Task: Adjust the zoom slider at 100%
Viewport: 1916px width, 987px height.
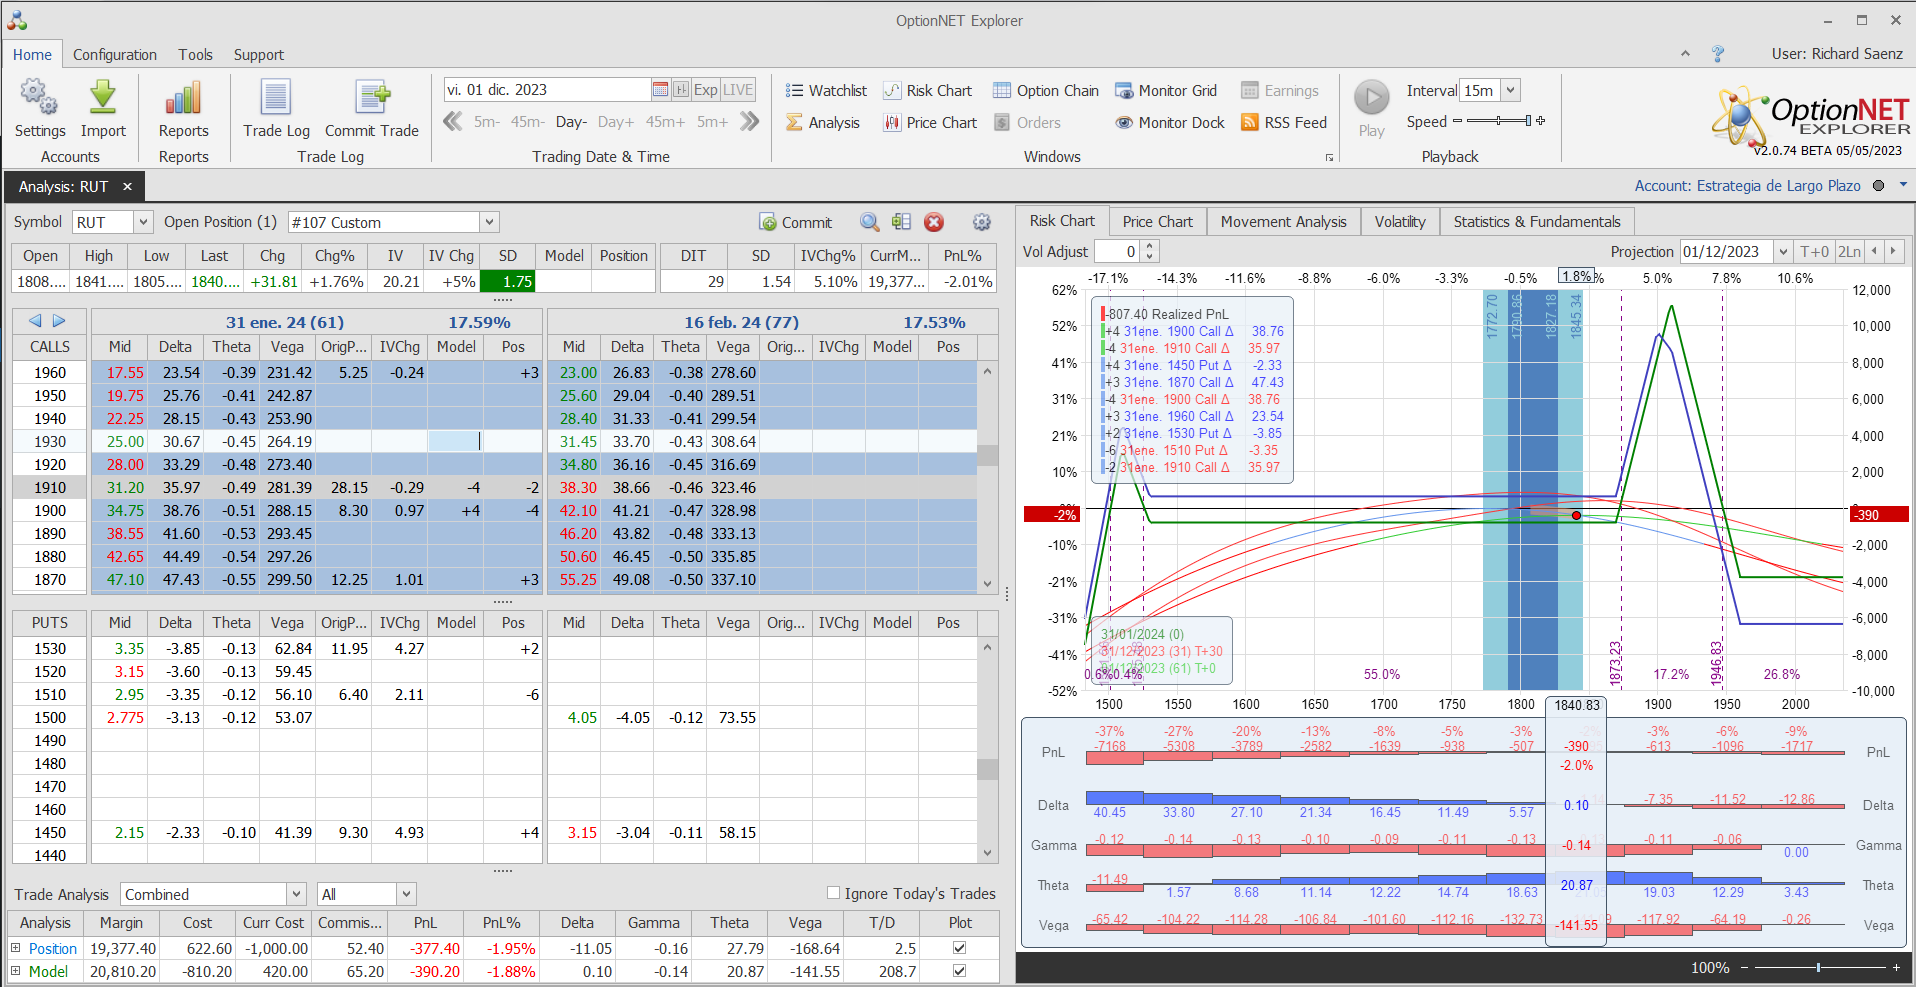Action: (x=1818, y=967)
